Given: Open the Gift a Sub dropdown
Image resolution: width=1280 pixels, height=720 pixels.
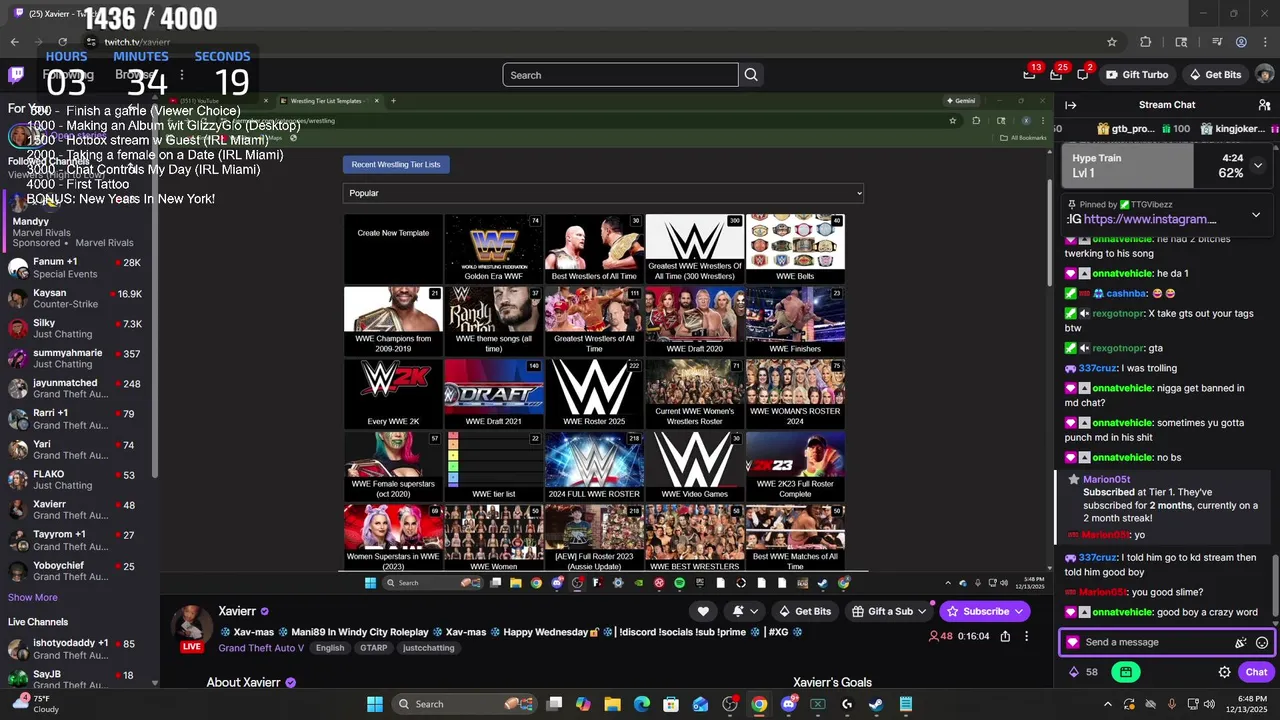Looking at the screenshot, I should point(888,611).
